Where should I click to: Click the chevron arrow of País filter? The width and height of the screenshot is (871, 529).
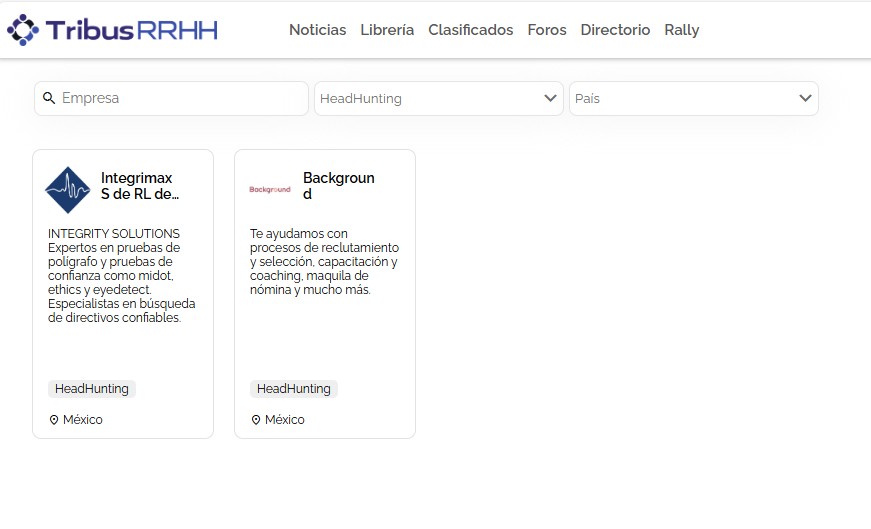tap(805, 99)
